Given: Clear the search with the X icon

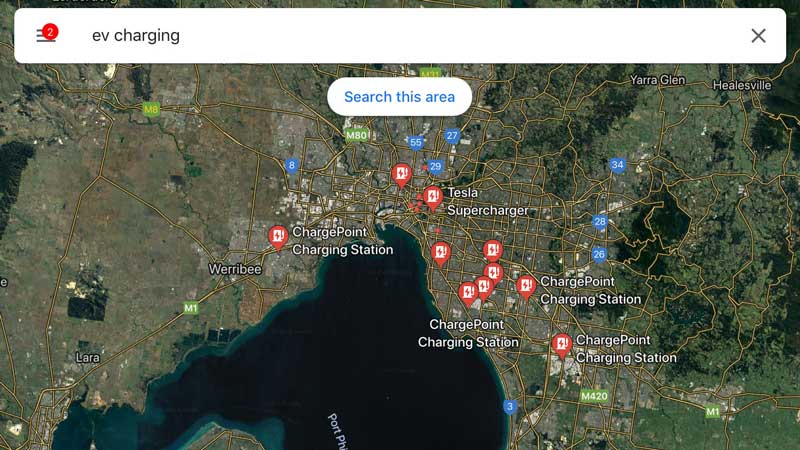Looking at the screenshot, I should click(758, 36).
